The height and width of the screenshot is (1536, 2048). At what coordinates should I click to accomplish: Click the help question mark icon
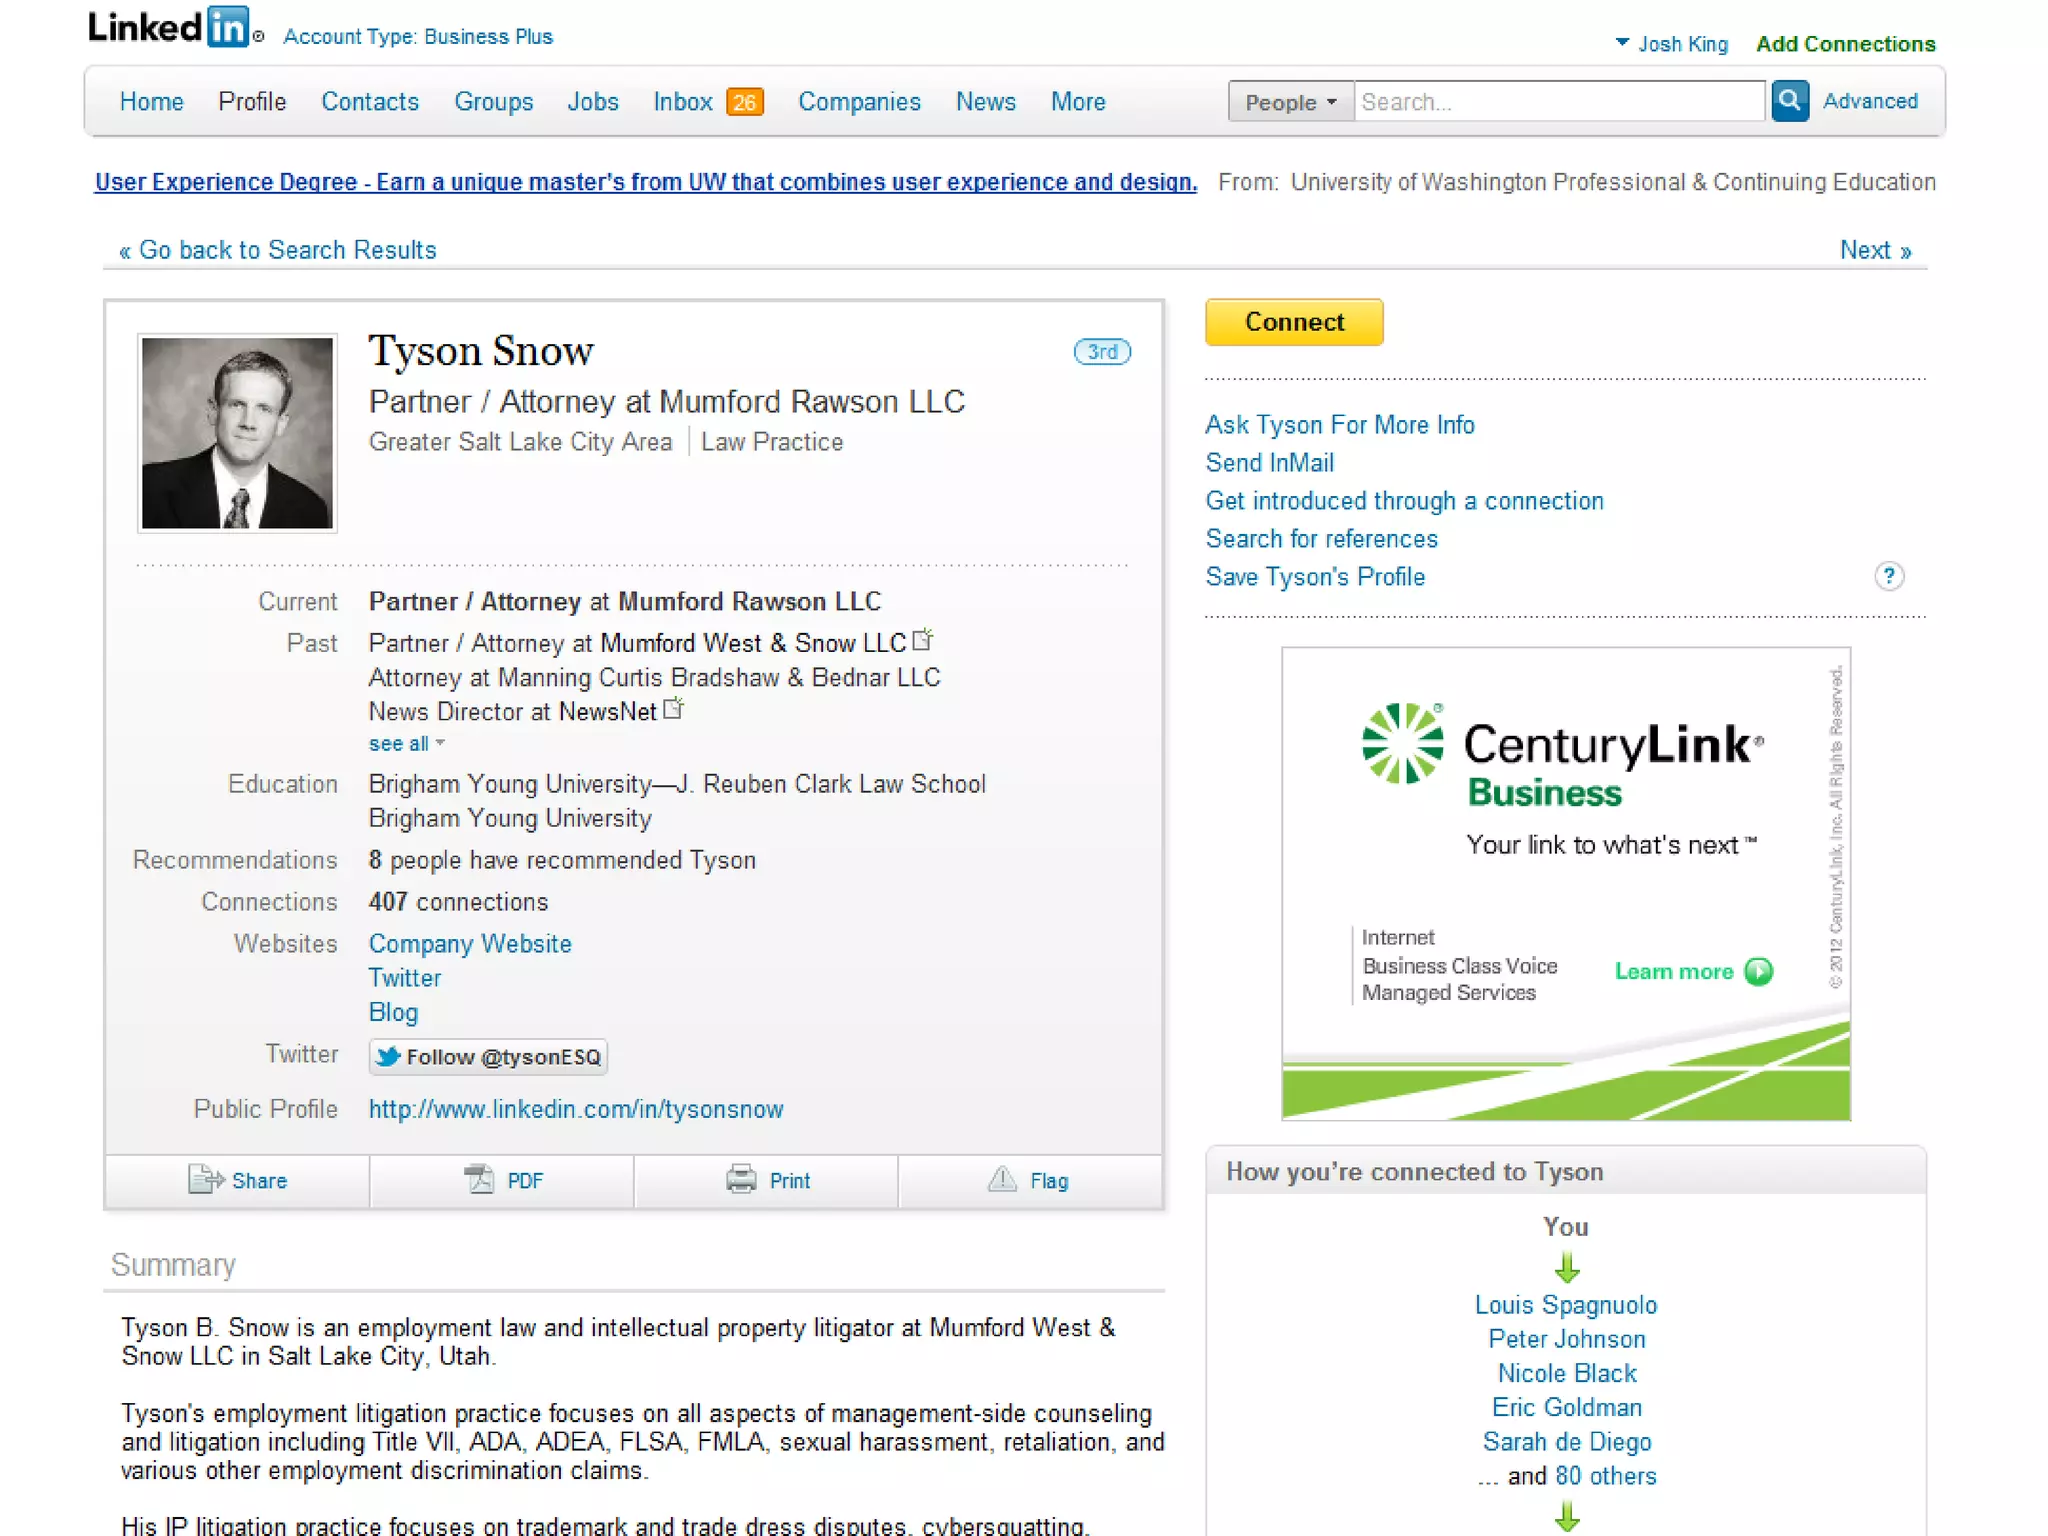(1888, 576)
